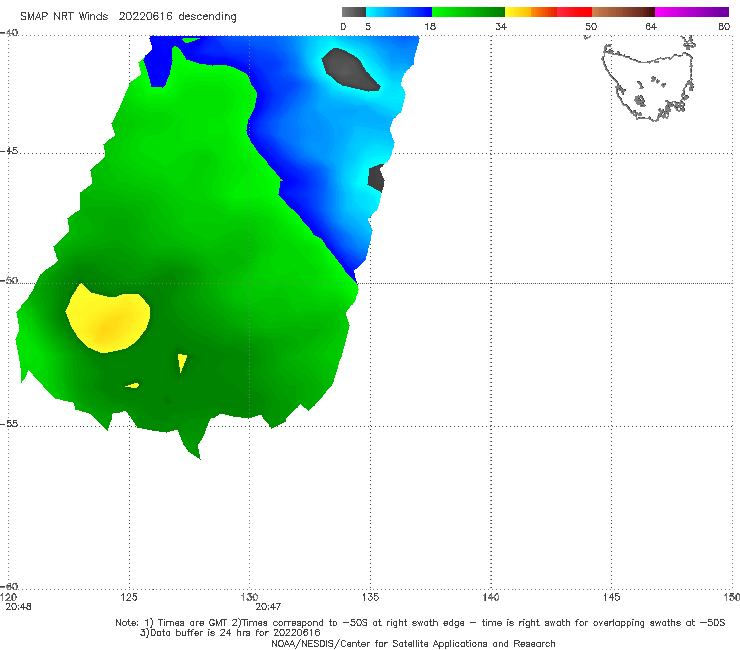Click the color bar label '18'
This screenshot has height=650, width=740.
tap(430, 26)
